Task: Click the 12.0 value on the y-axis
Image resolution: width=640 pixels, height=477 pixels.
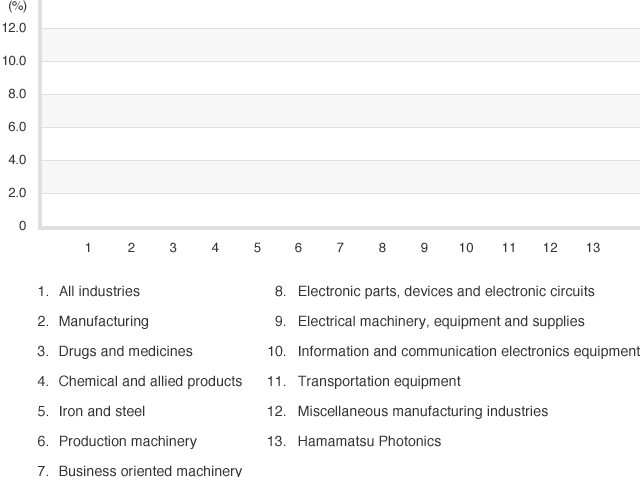Action: 15,28
